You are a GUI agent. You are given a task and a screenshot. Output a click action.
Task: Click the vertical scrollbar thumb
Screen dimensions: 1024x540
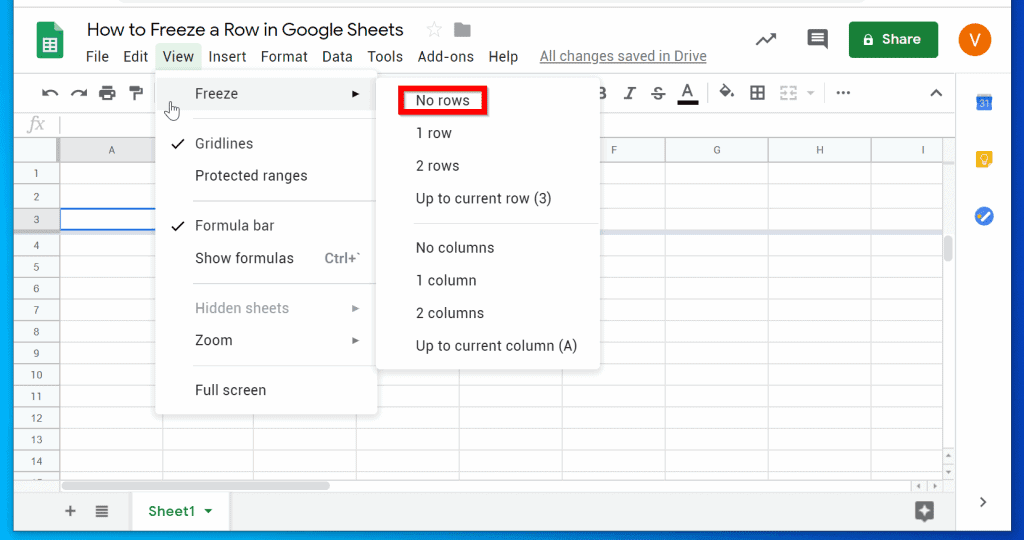[948, 248]
